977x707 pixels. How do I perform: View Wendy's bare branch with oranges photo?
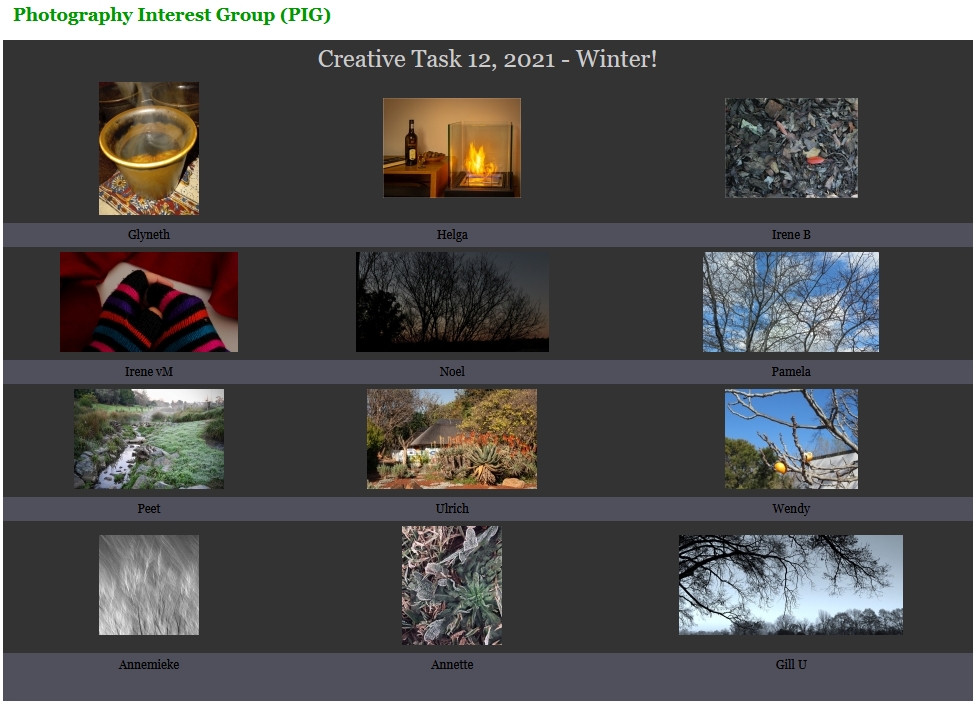point(791,439)
